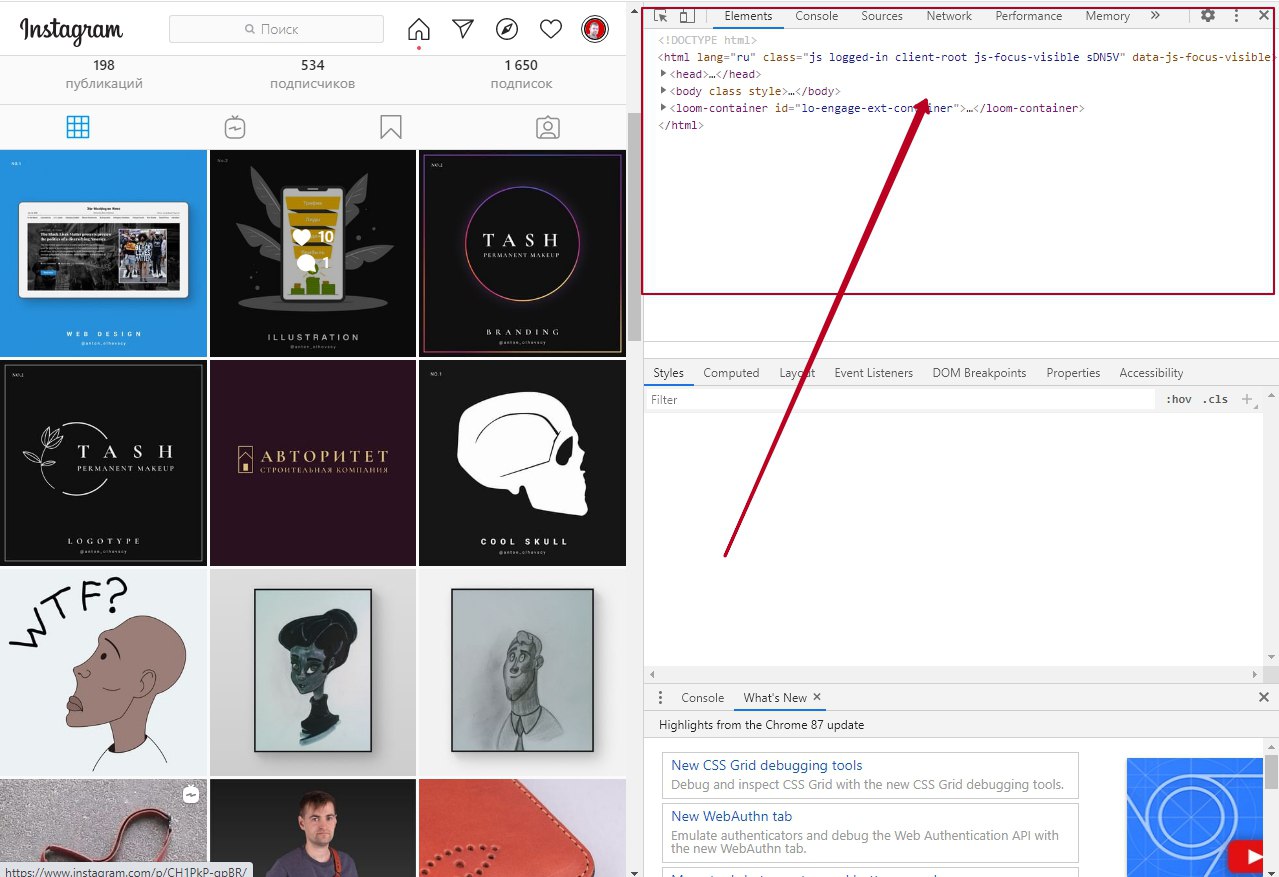Screen dimensions: 1279x877
Task: Open the Explore compass icon
Action: pyautogui.click(x=507, y=29)
